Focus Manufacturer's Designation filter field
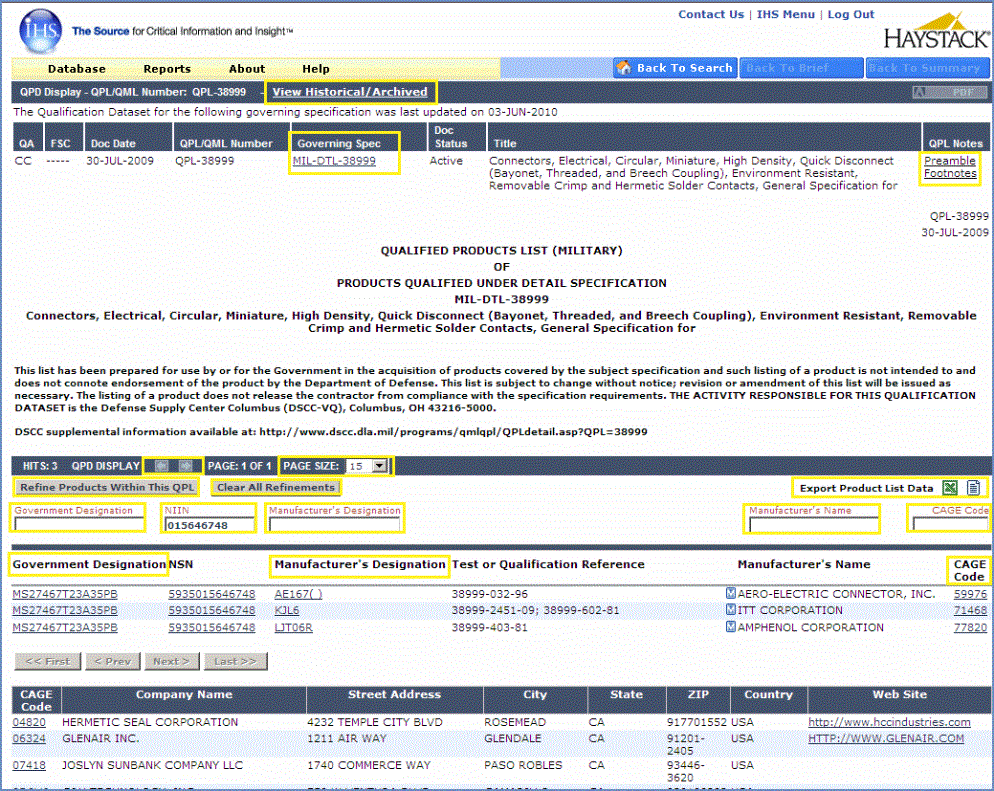The image size is (994, 791). [x=335, y=524]
